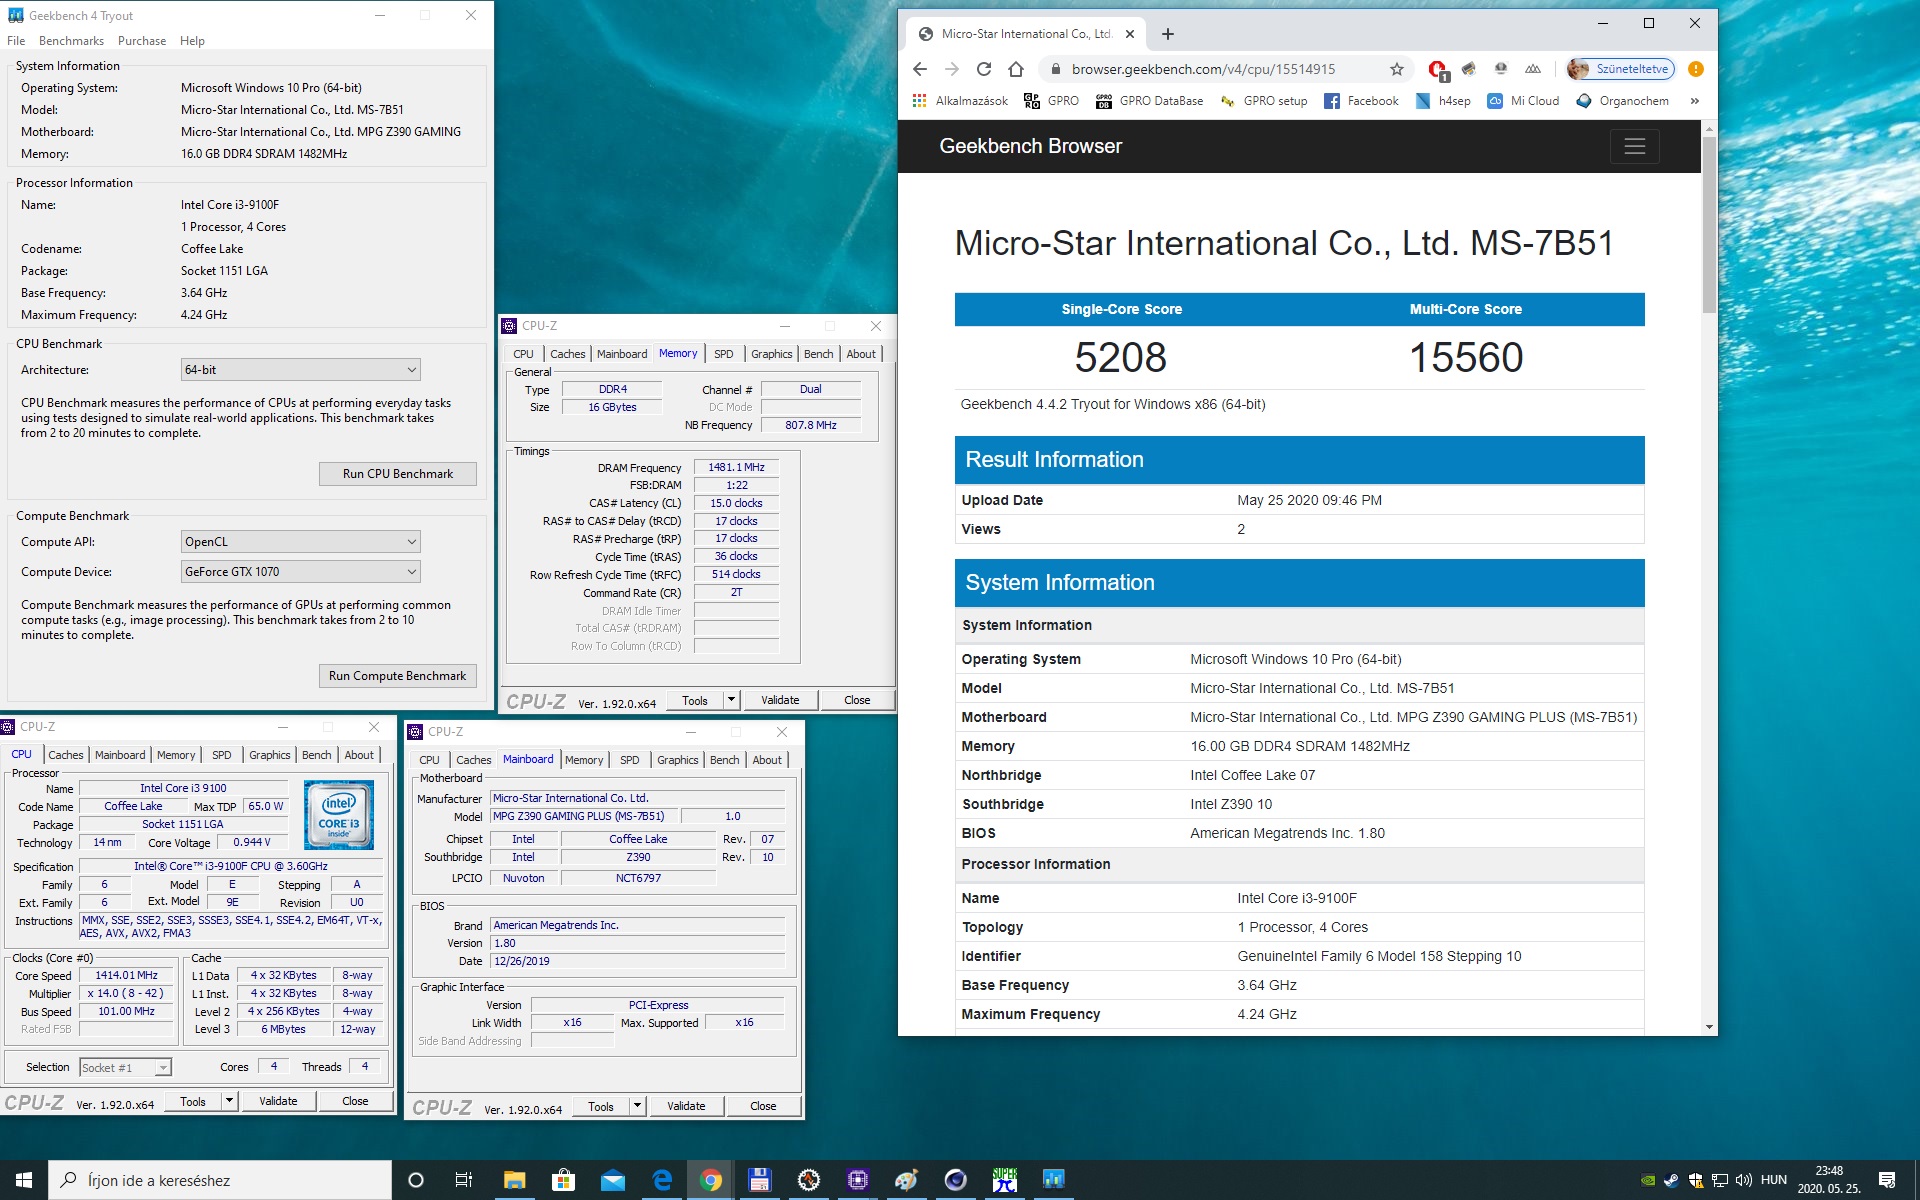Click the Geekbench Browser title link
This screenshot has height=1200, width=1920.
pos(1030,146)
